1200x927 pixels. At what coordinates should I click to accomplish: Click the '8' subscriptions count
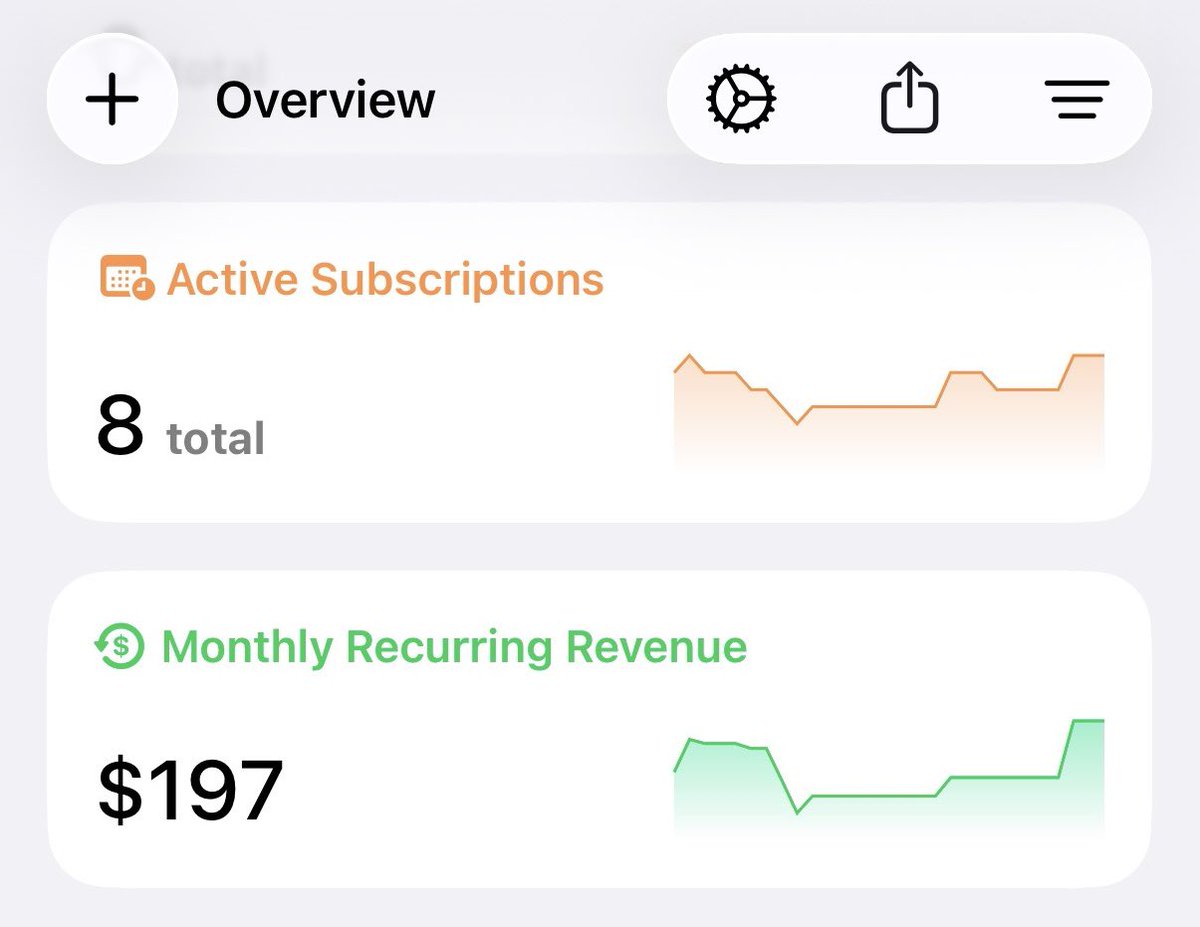[120, 425]
